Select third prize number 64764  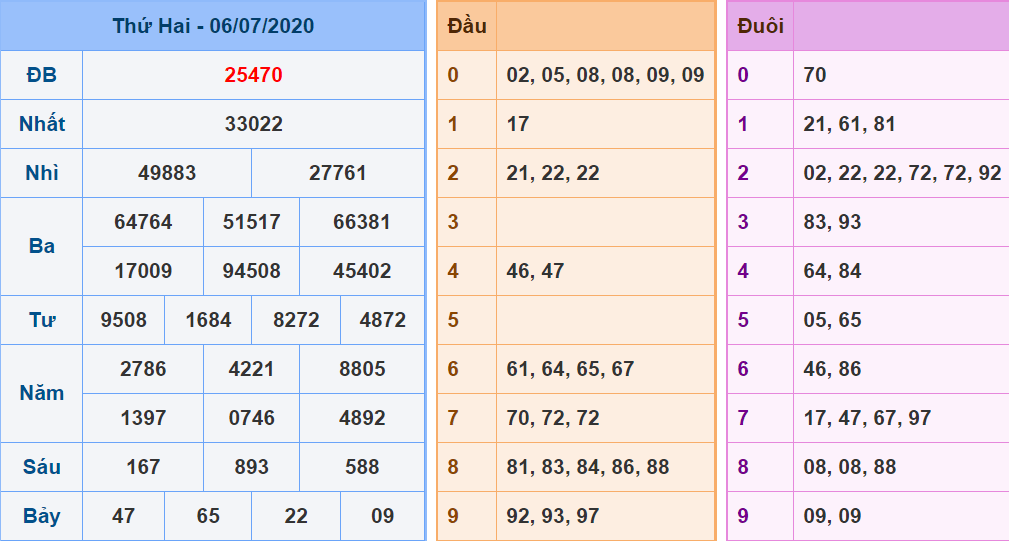click(x=143, y=222)
